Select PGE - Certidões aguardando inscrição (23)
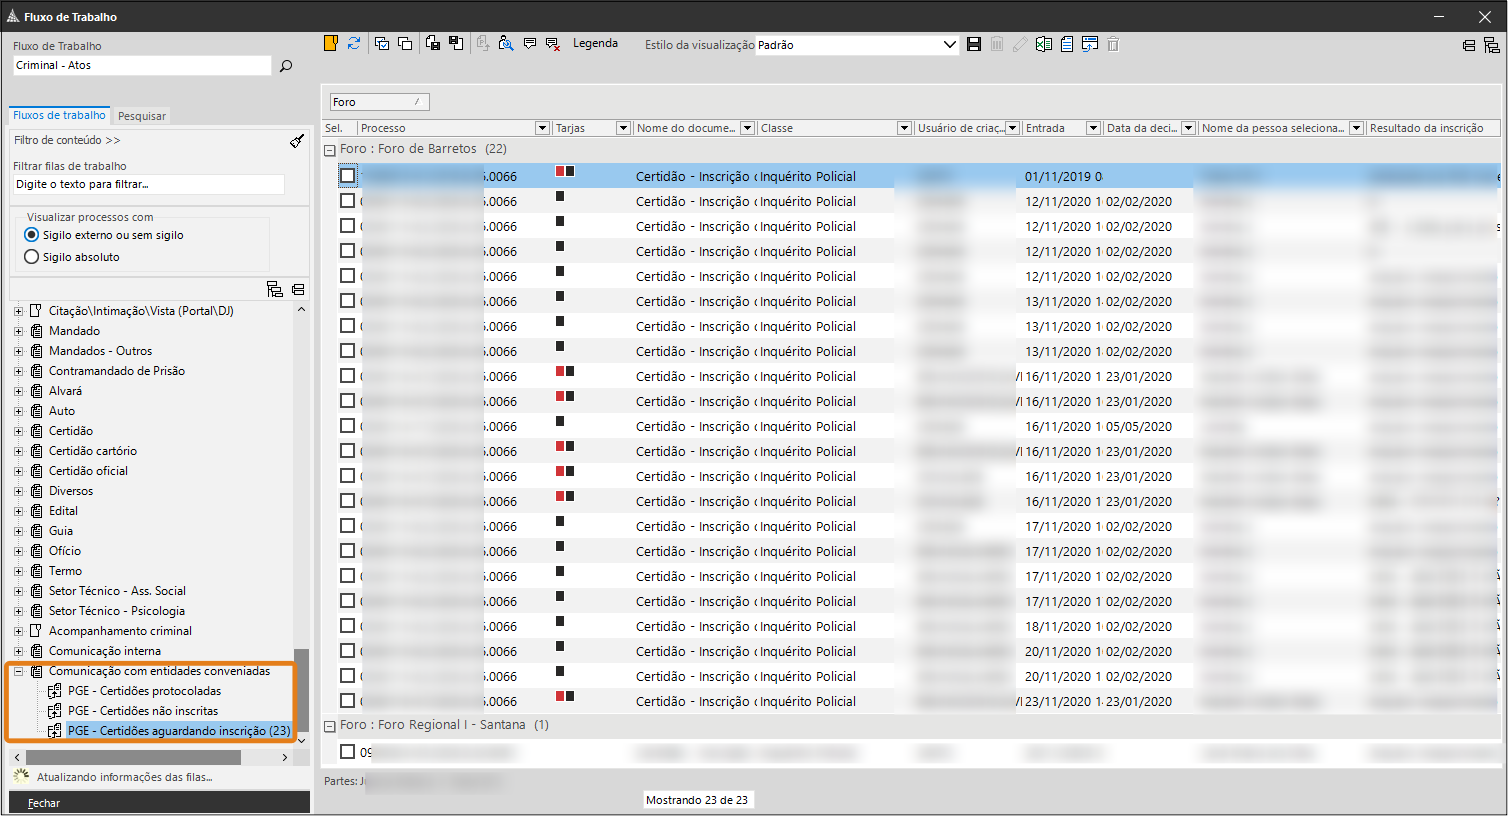The image size is (1508, 816). pos(179,731)
